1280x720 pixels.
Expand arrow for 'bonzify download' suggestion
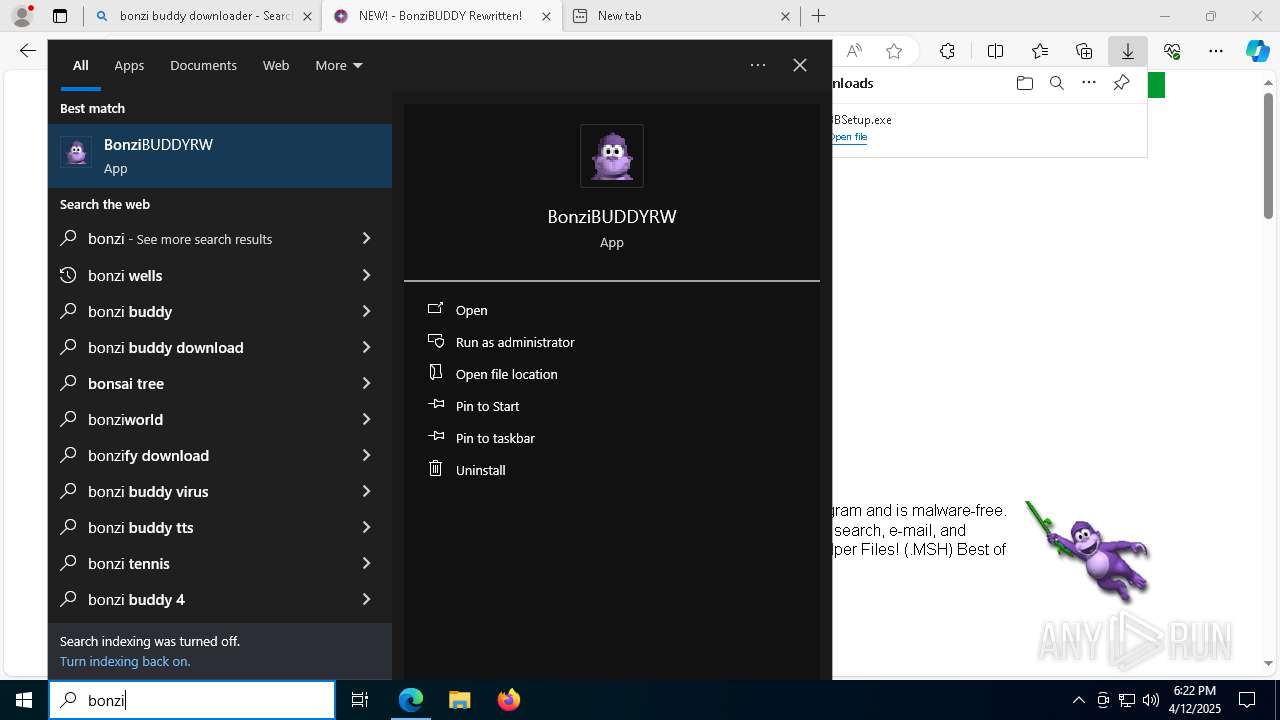pyautogui.click(x=366, y=455)
